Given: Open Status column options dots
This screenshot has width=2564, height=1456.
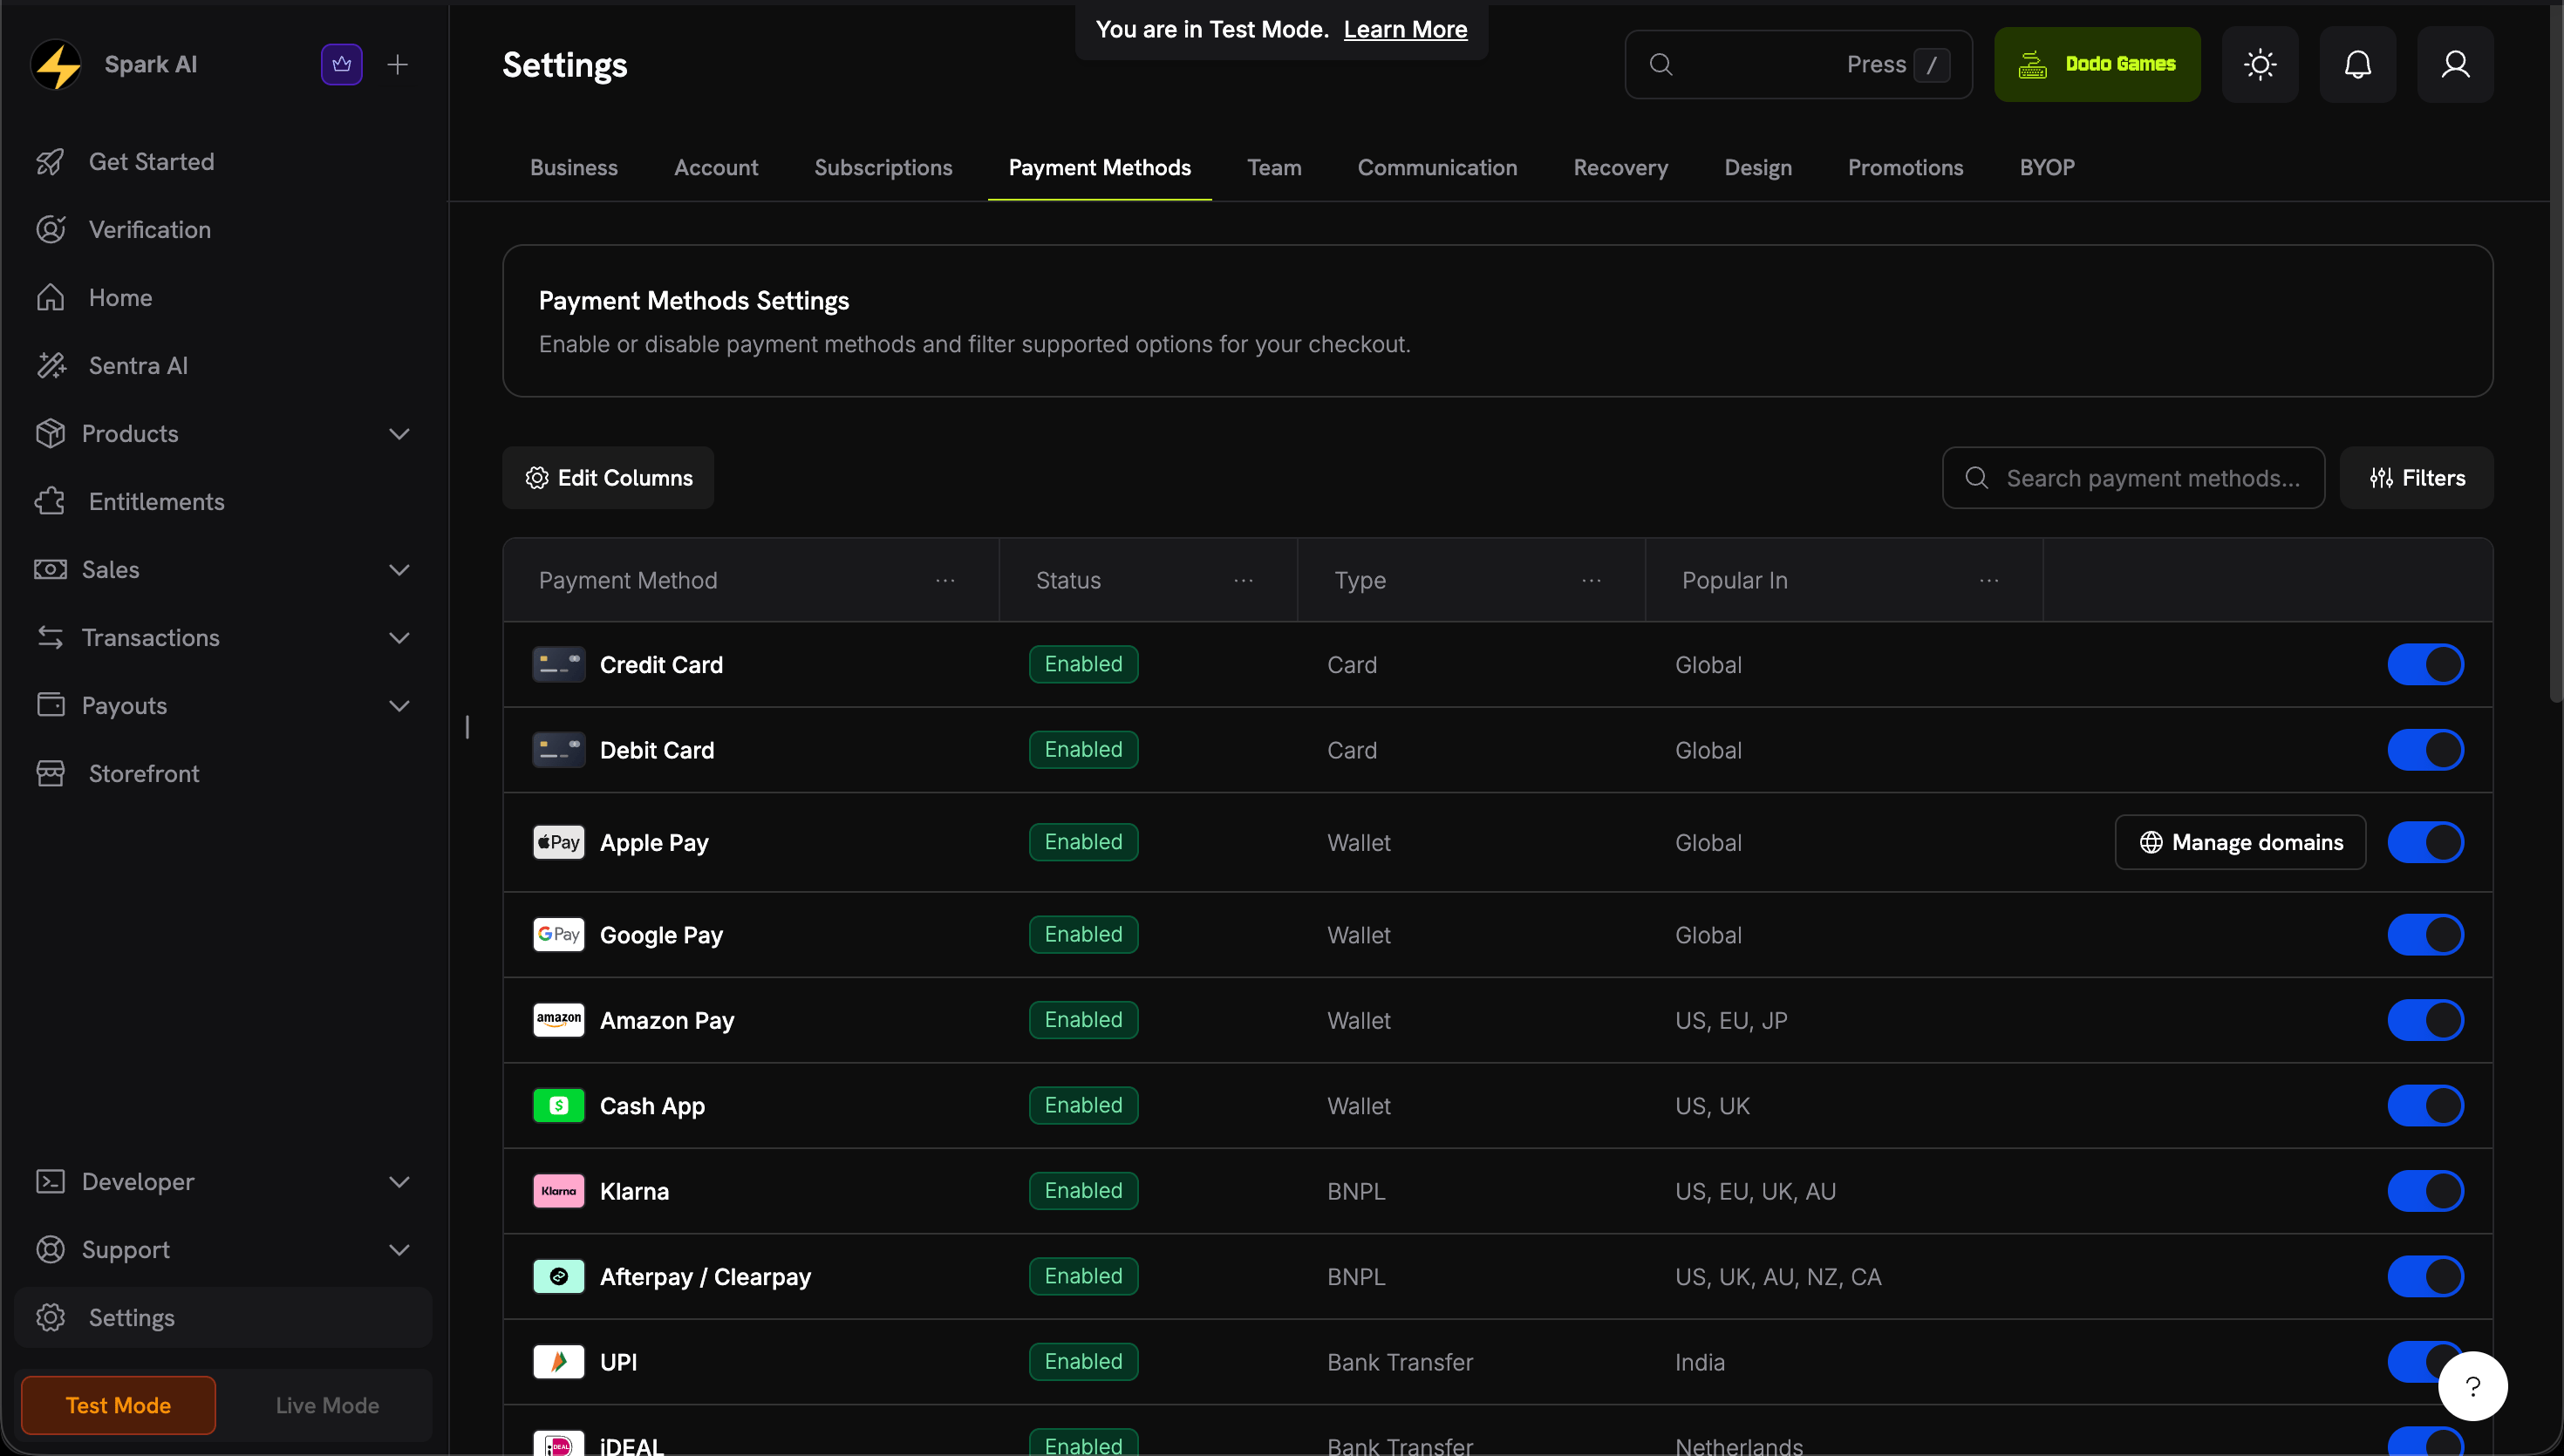Looking at the screenshot, I should click(1243, 581).
